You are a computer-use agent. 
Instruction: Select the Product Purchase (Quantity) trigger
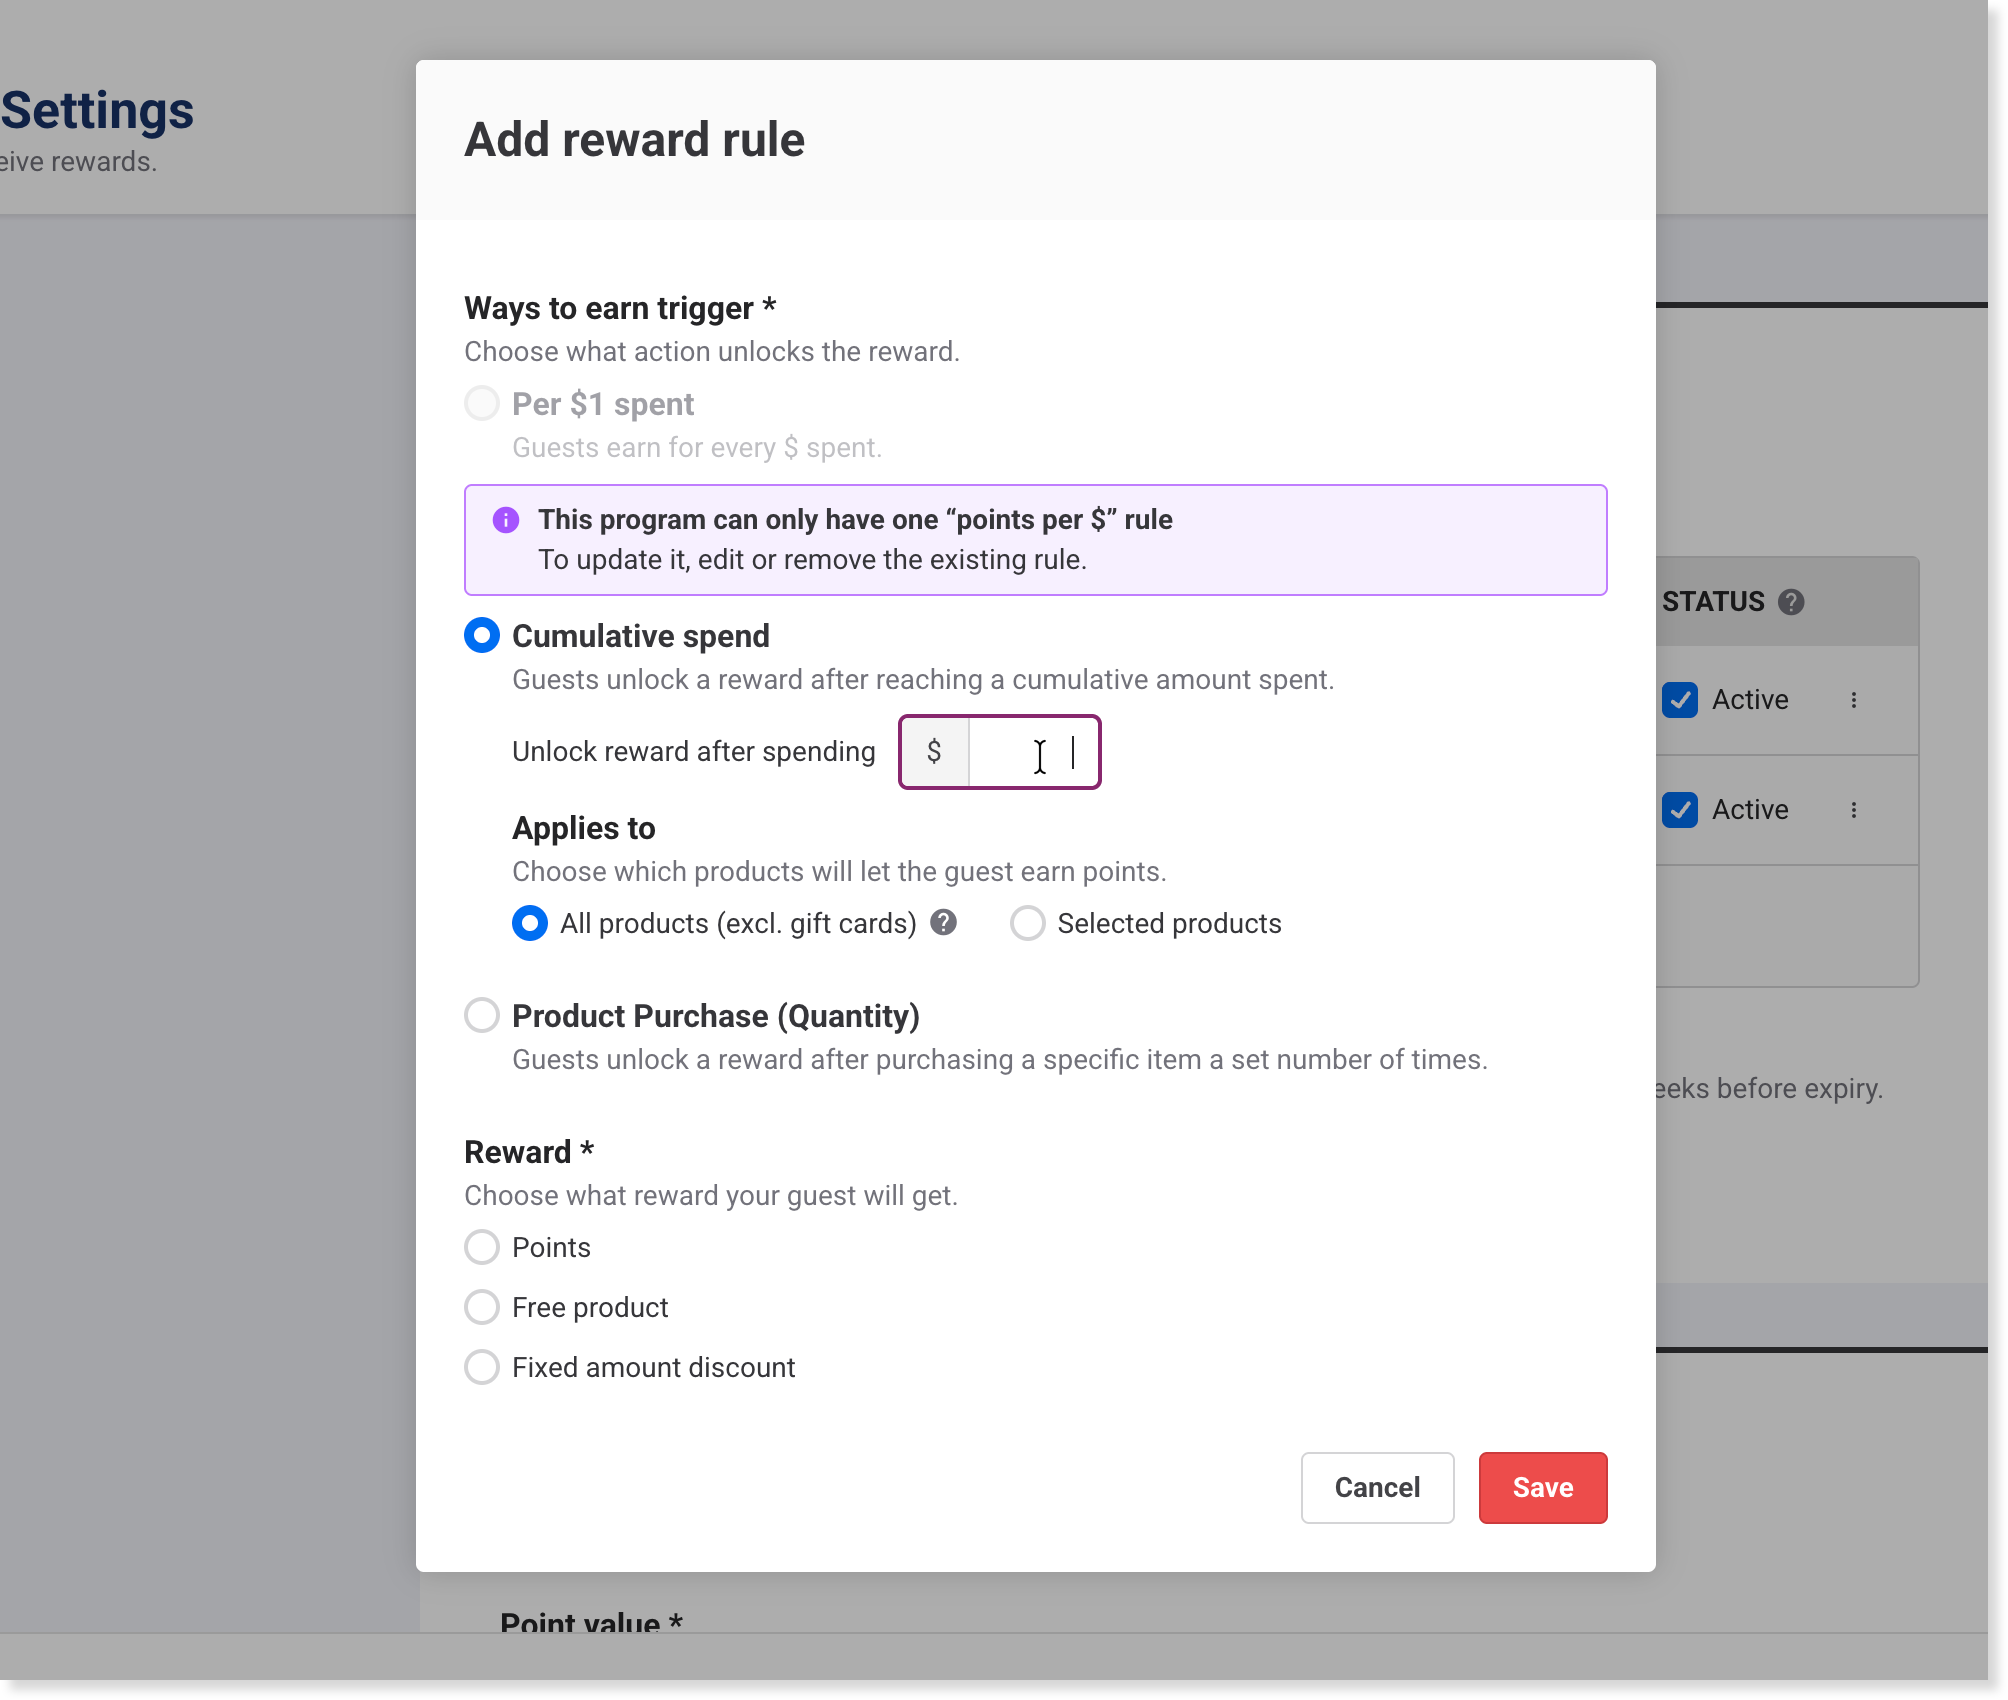click(482, 1016)
